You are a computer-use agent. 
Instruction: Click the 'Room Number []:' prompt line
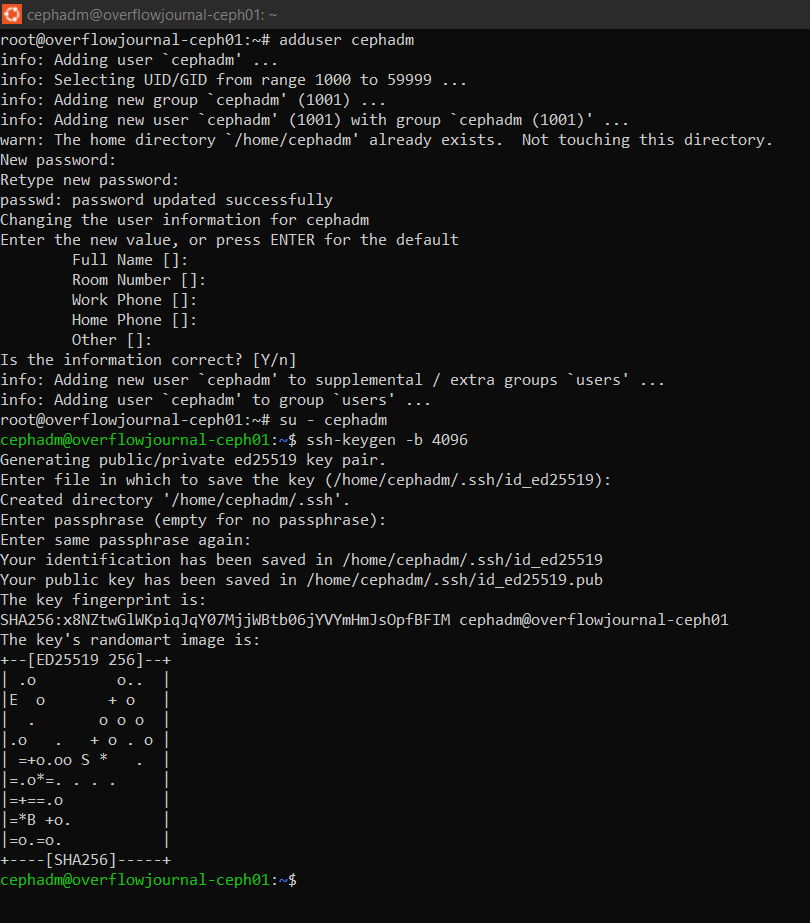point(139,280)
